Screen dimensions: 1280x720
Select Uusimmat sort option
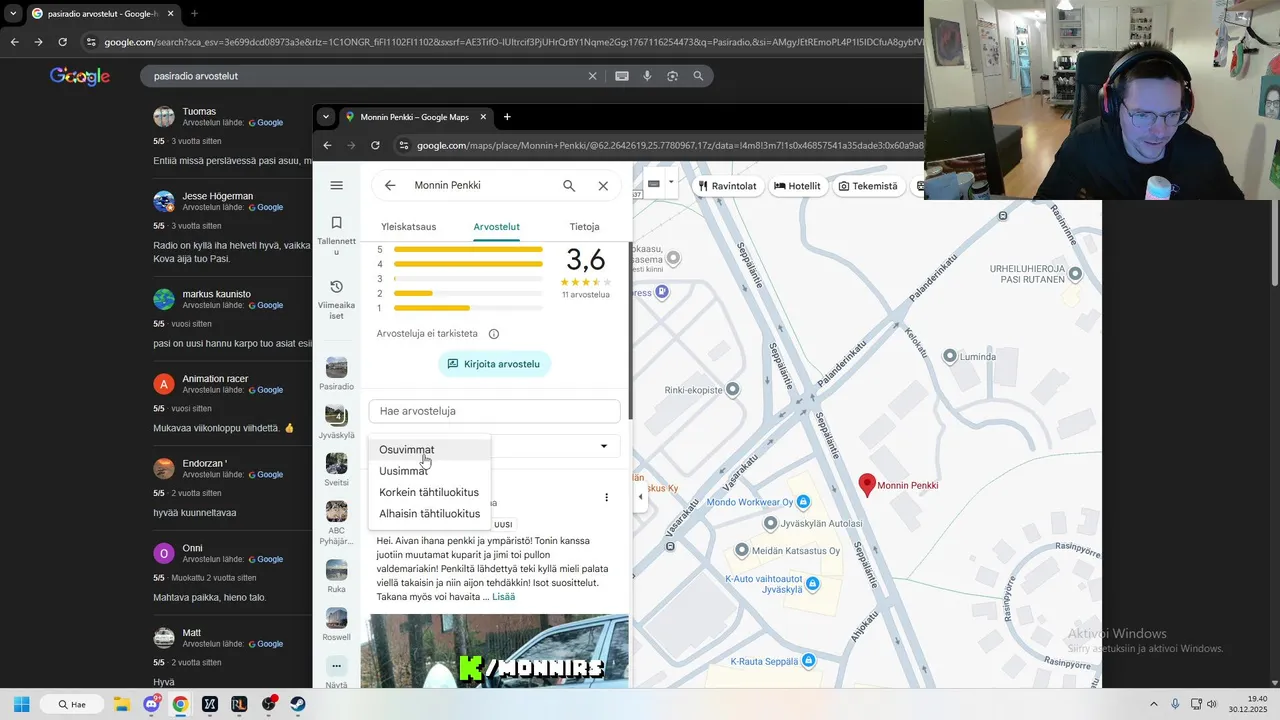[430, 471]
